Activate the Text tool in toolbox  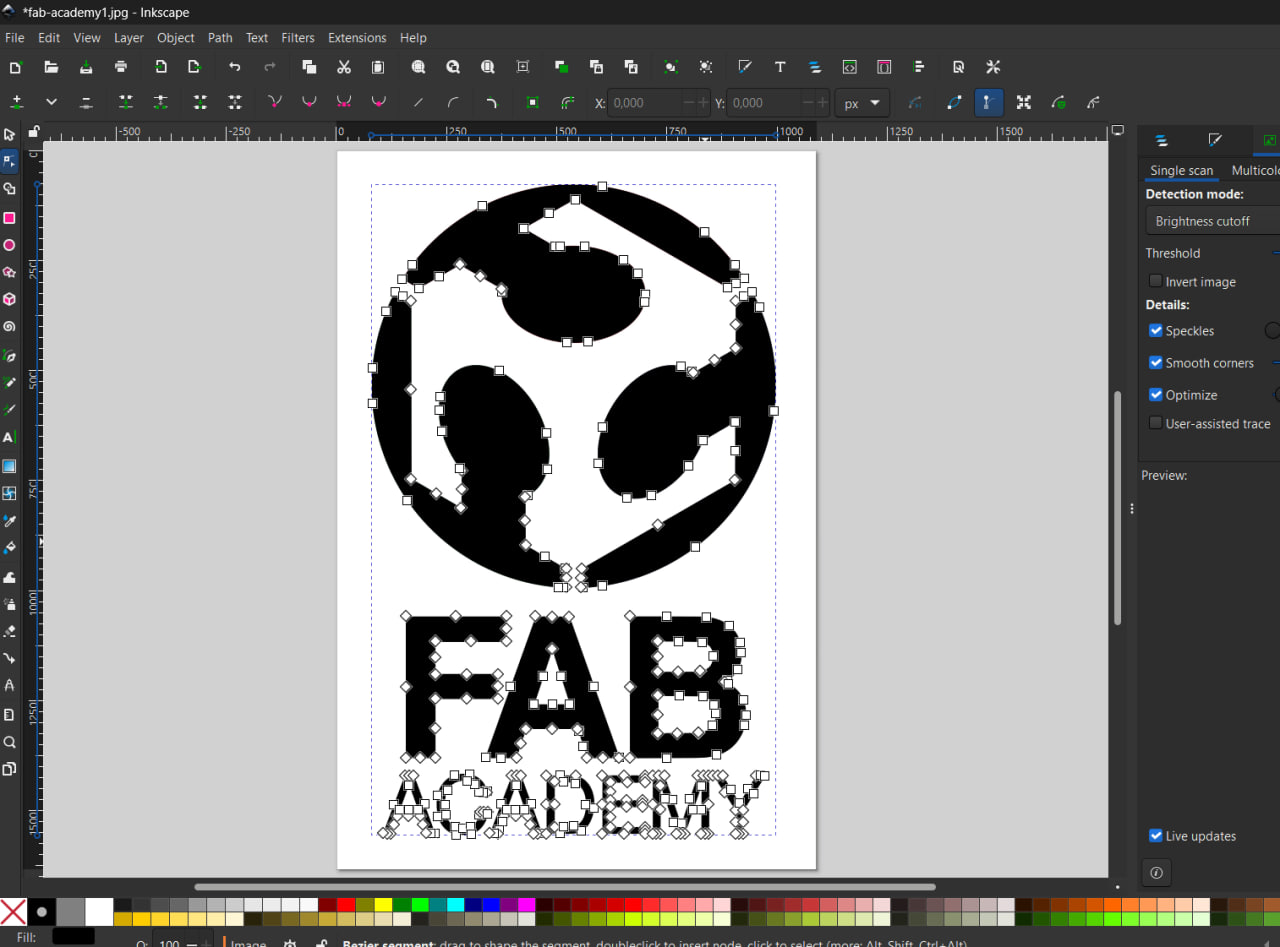[9, 437]
